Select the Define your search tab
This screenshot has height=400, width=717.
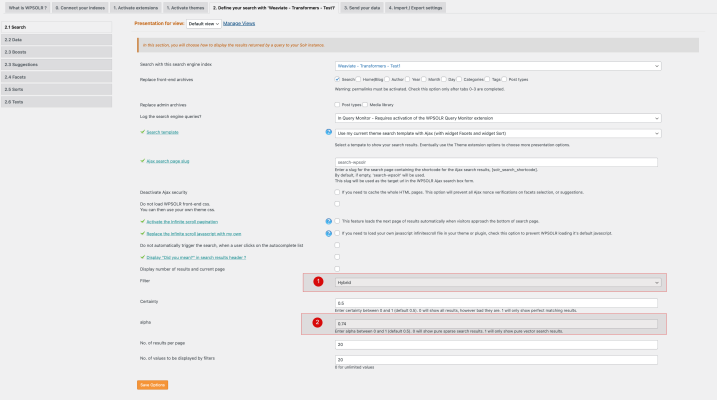pyautogui.click(x=274, y=8)
